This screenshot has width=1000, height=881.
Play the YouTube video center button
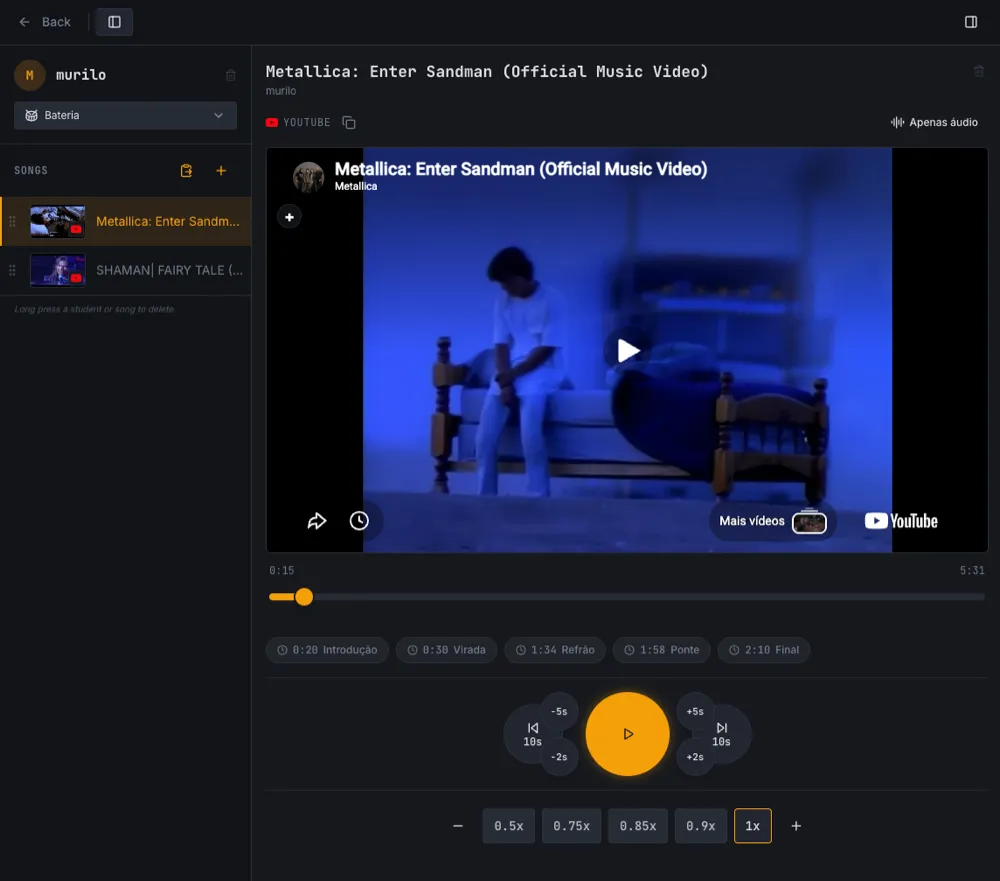tap(628, 350)
